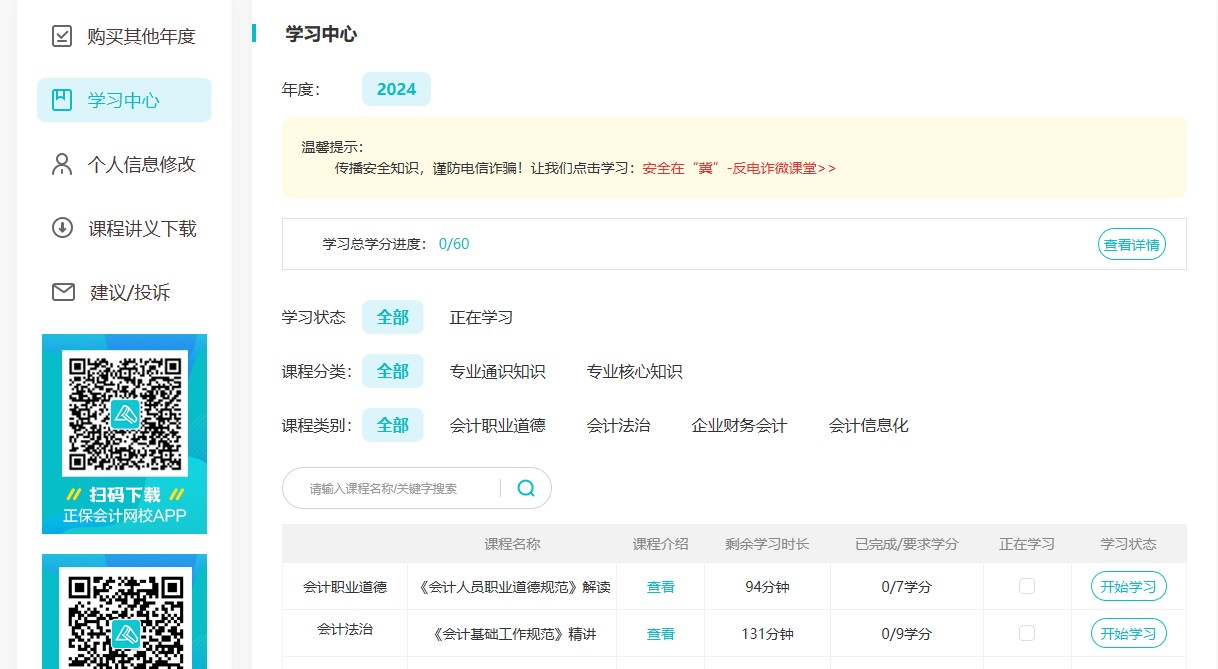Open 查看 link for 《会计基础工作规范》精讲

coord(660,634)
